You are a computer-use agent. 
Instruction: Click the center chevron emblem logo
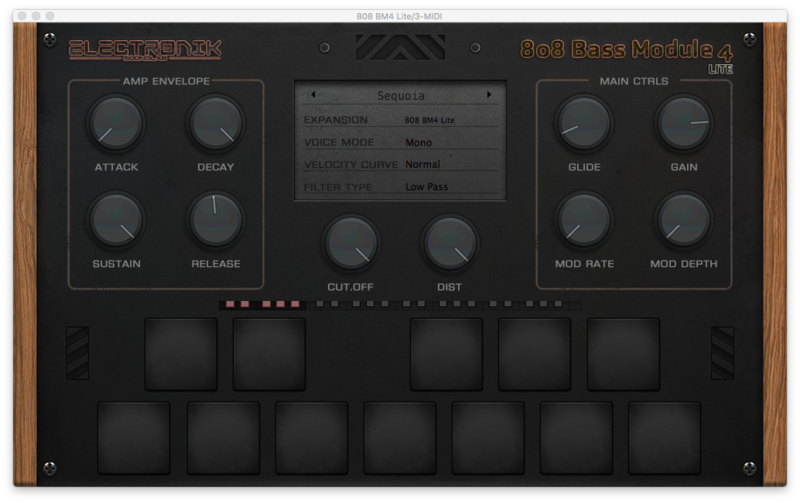point(400,47)
